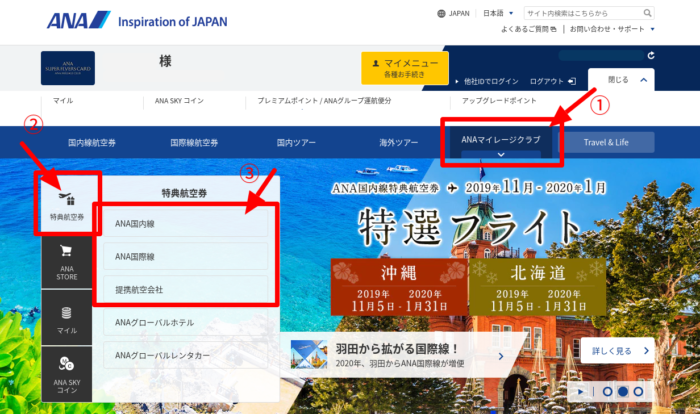Click the マイメニュー yellow button
This screenshot has height=414, width=700.
[405, 68]
